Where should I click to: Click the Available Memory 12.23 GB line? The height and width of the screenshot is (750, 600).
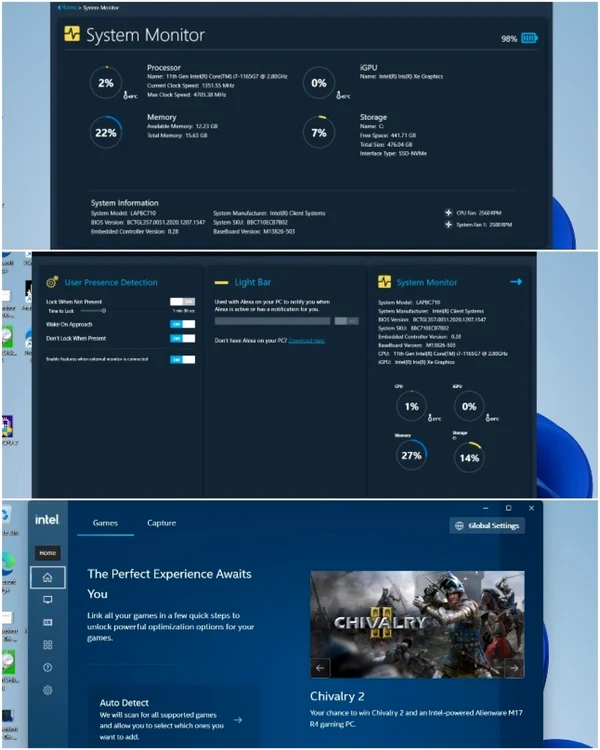[x=182, y=126]
